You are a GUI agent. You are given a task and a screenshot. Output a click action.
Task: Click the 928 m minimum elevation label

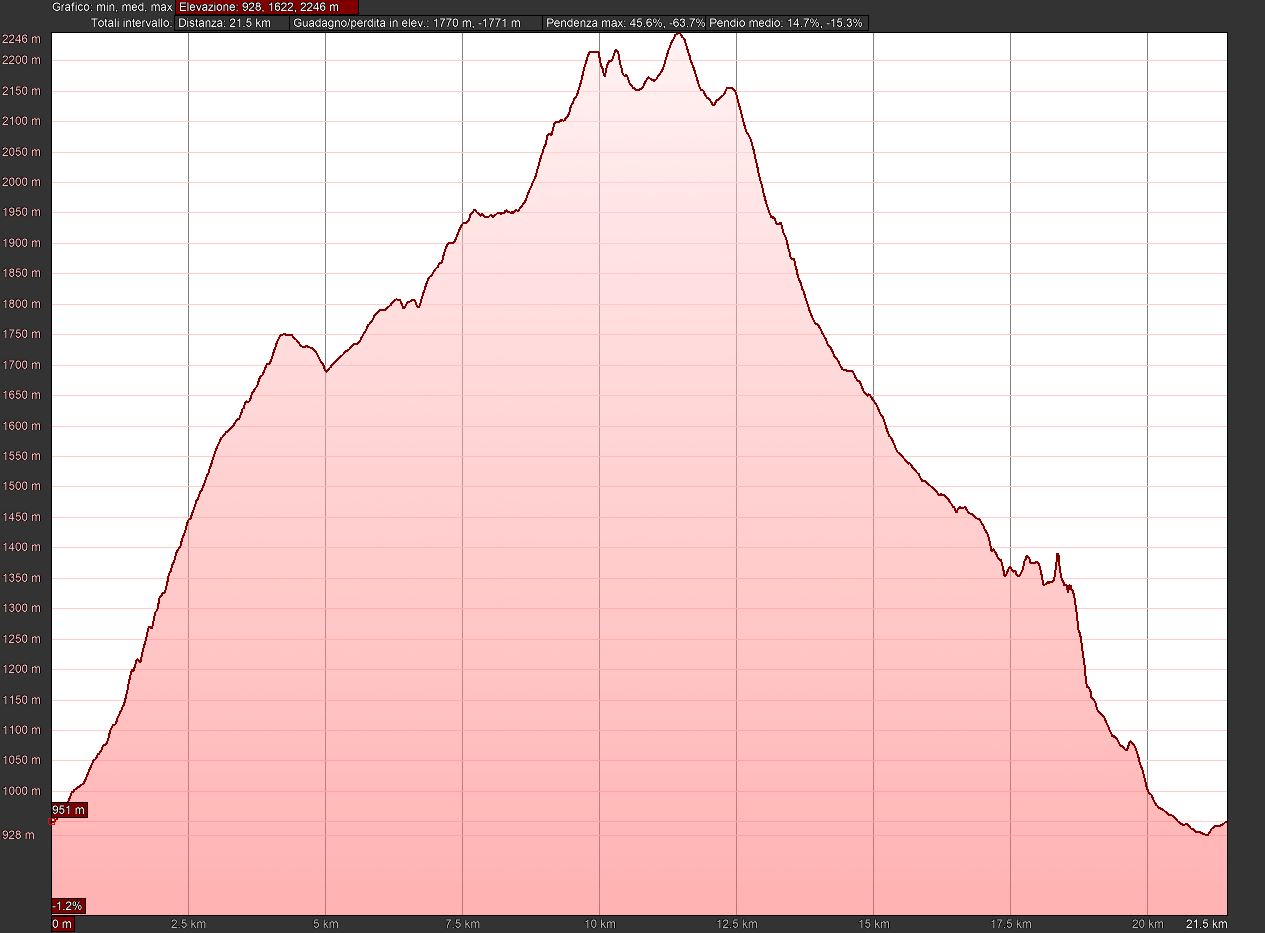coord(21,834)
